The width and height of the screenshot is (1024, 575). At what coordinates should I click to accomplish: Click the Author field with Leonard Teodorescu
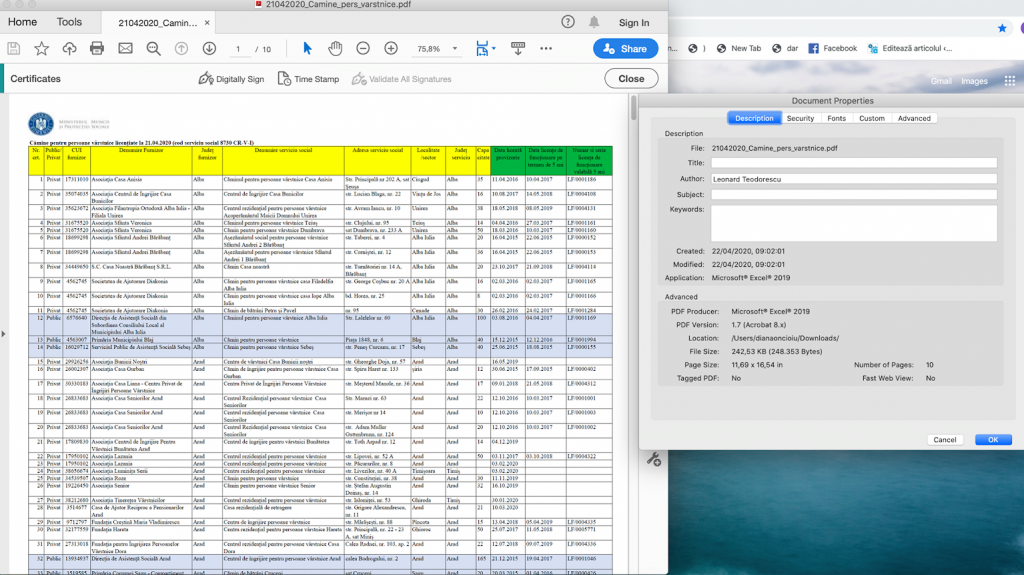coord(854,178)
